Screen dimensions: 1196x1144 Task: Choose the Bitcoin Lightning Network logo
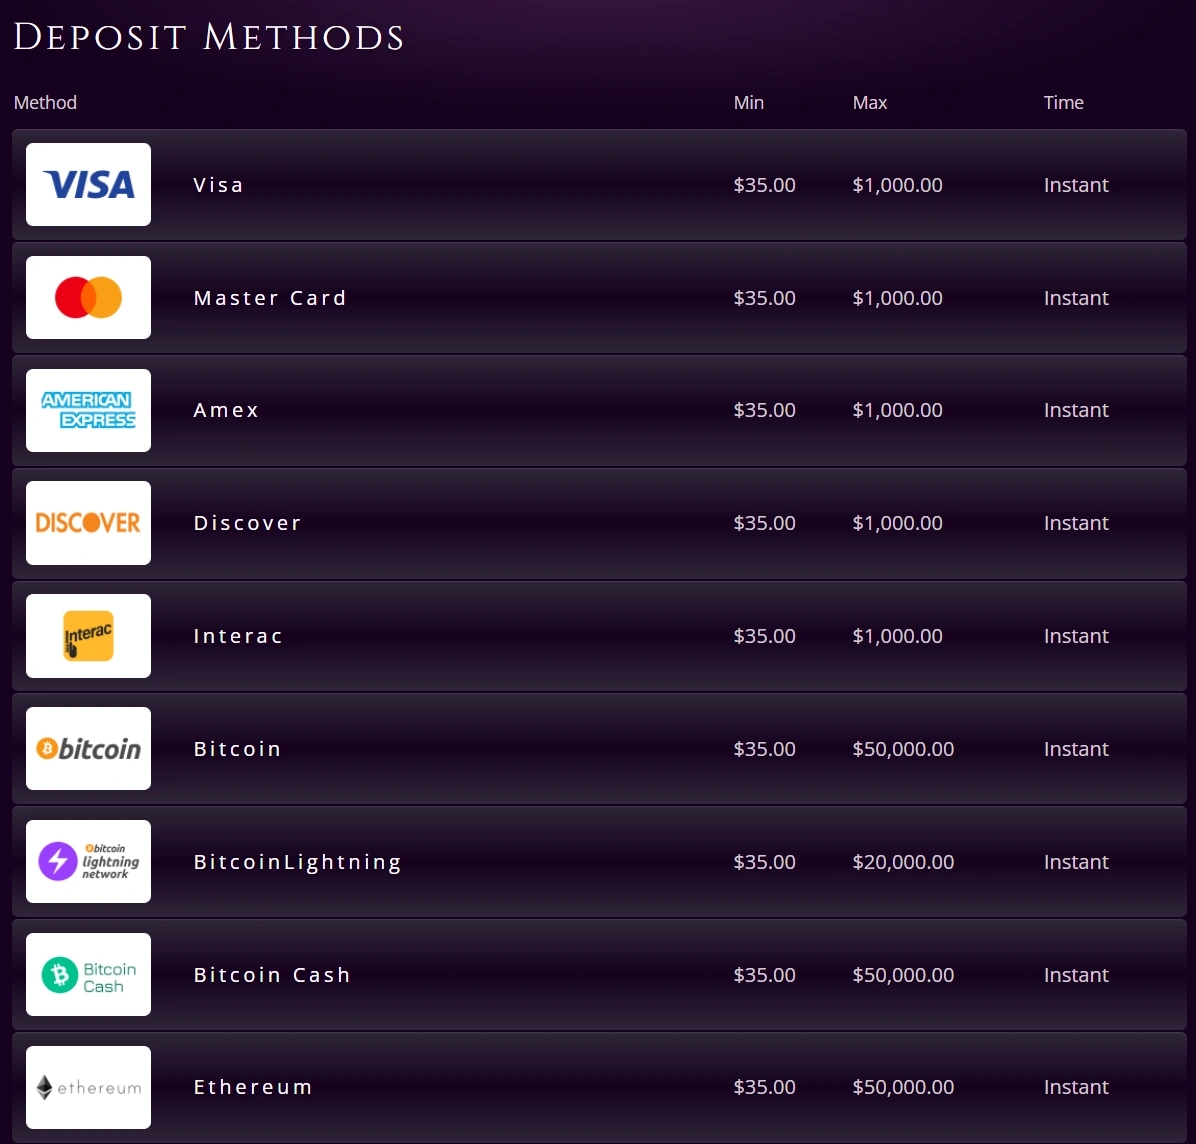(x=88, y=862)
